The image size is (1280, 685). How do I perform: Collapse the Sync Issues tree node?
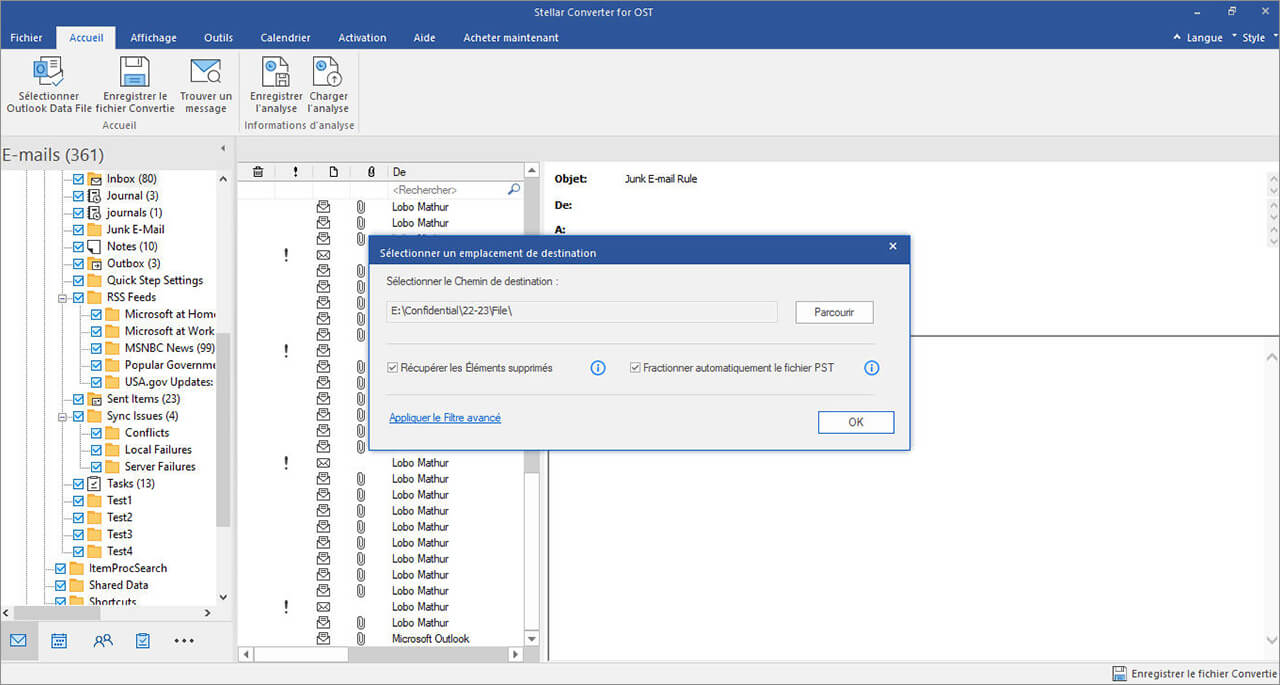coord(62,416)
